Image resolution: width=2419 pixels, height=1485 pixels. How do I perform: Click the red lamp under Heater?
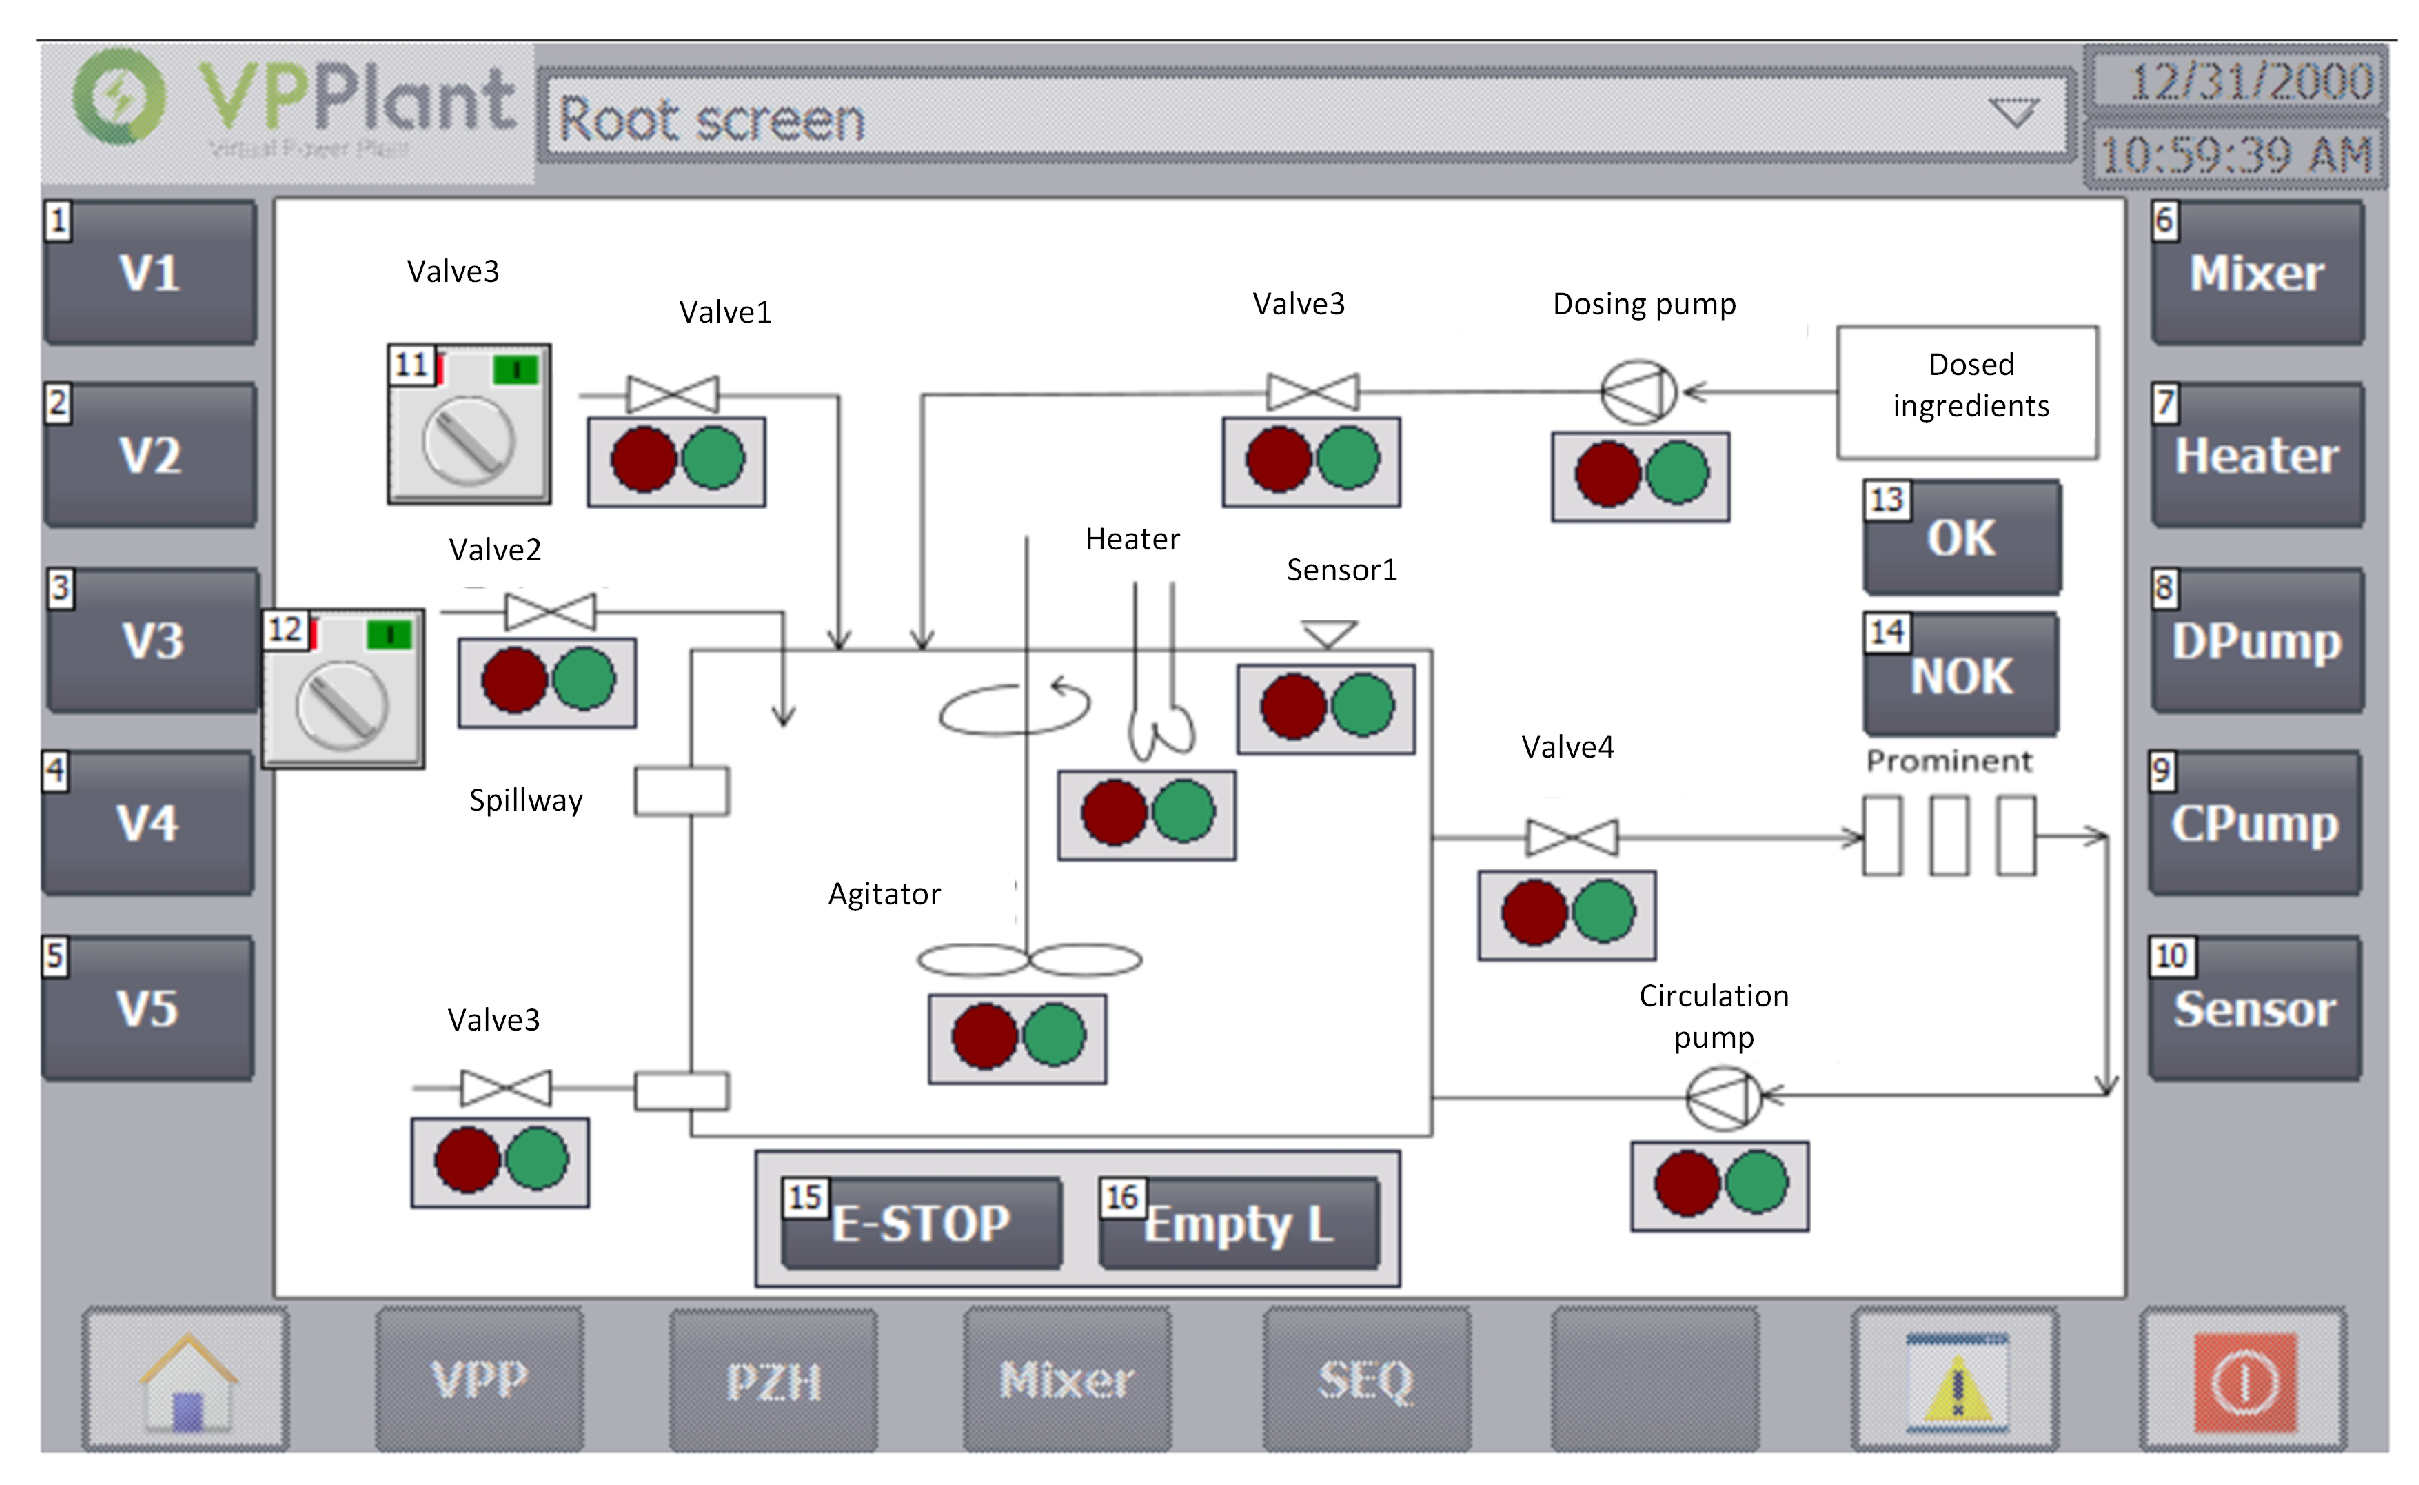pos(1114,812)
